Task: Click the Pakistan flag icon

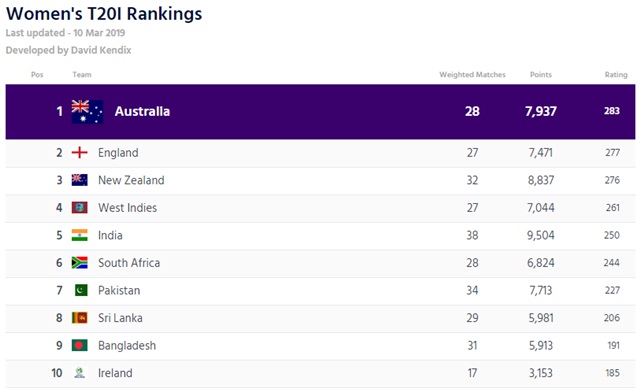Action: click(x=81, y=290)
